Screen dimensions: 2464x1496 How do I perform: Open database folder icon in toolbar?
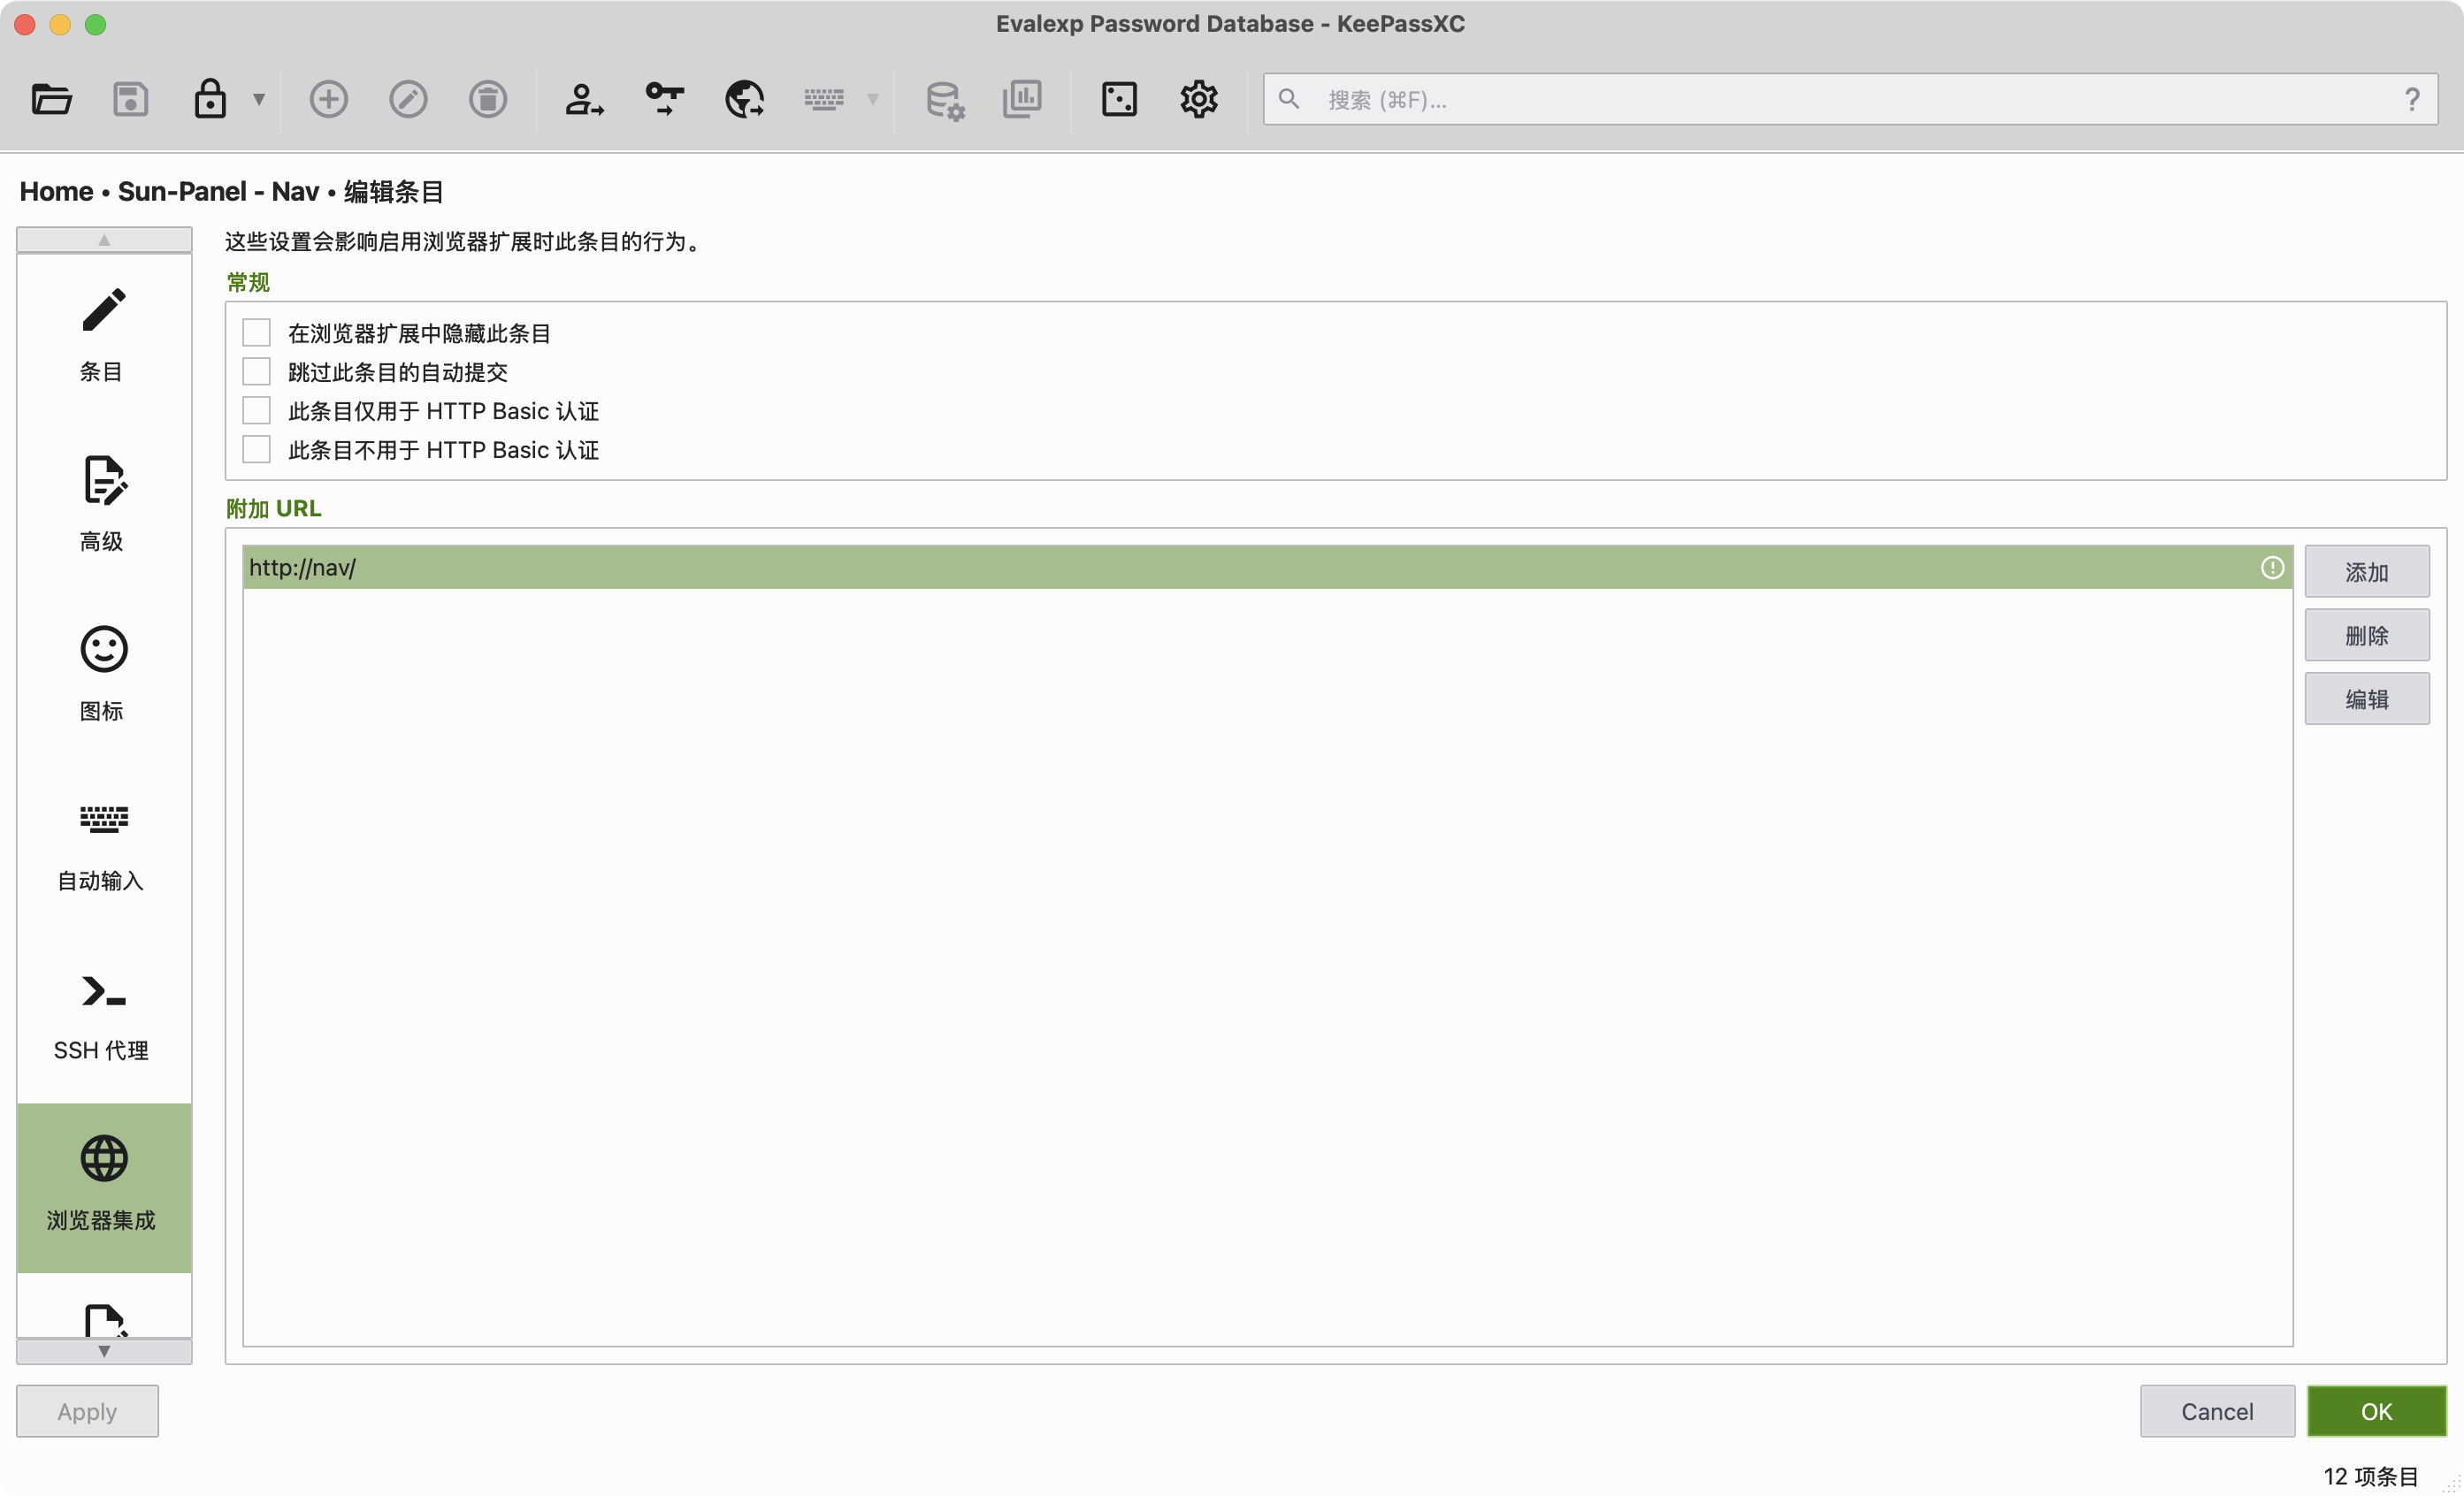51,99
